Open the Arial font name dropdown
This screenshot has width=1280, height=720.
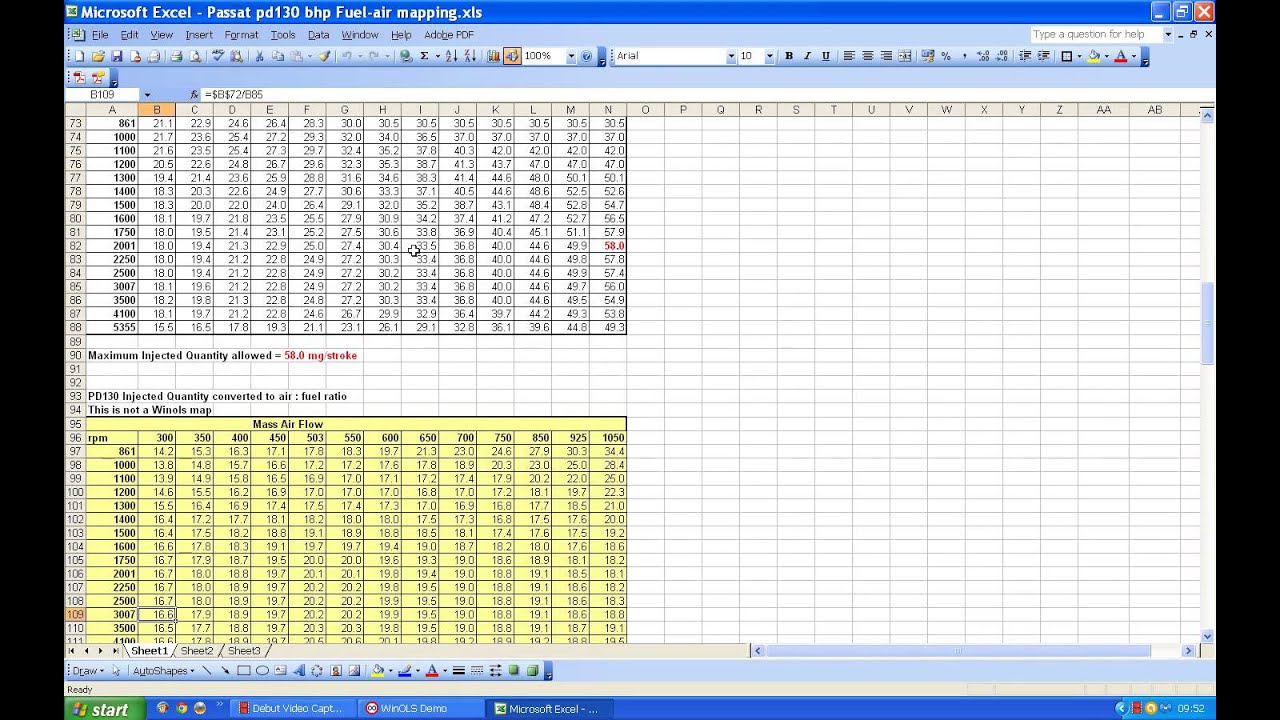[731, 56]
